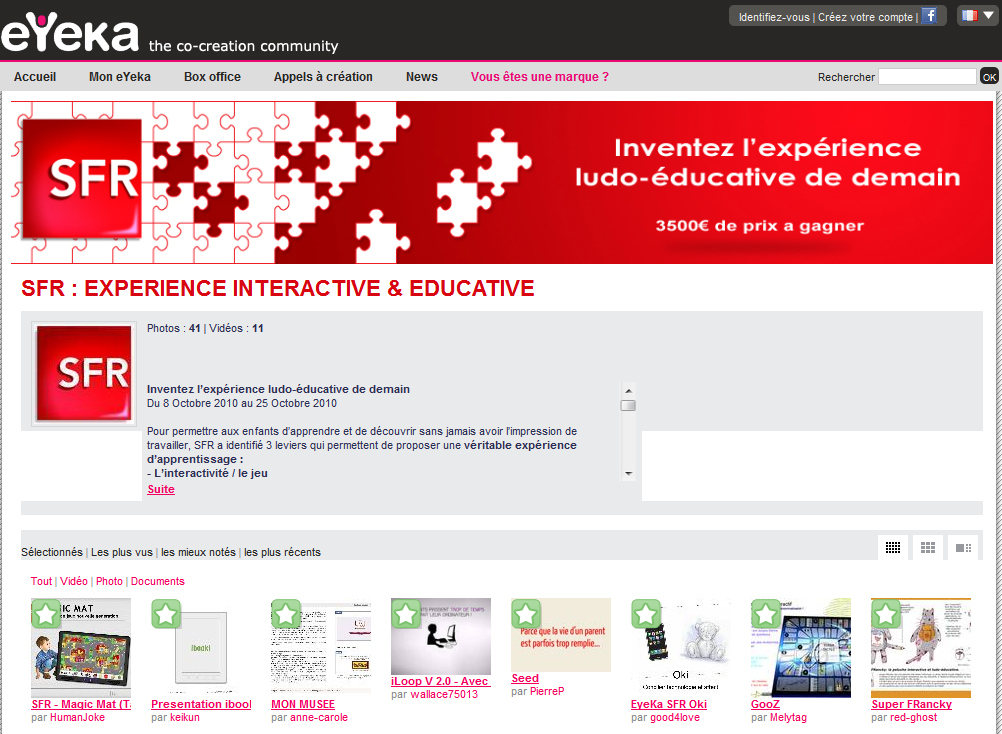
Task: Click 'MON MUSEE' title link
Action: click(x=303, y=704)
